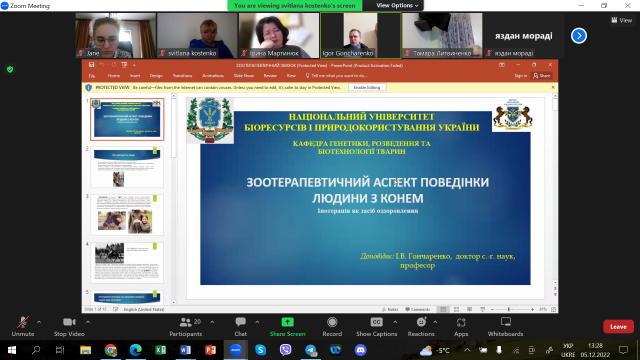
Task: Open PowerPoint Transitions tab
Action: 182,76
